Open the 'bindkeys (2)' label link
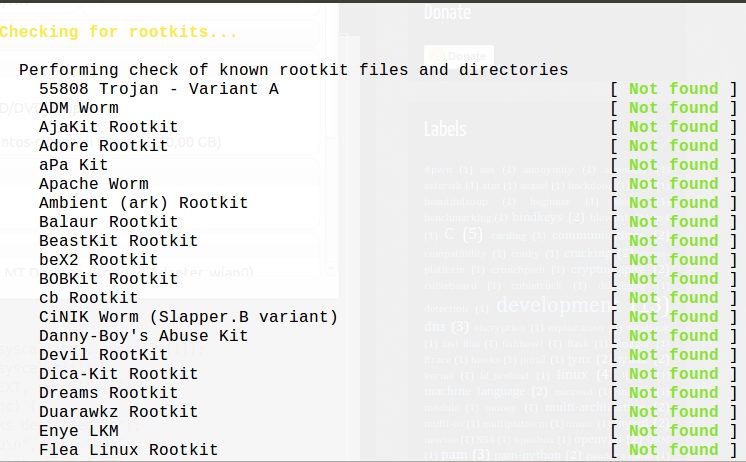The image size is (746, 462). click(548, 217)
